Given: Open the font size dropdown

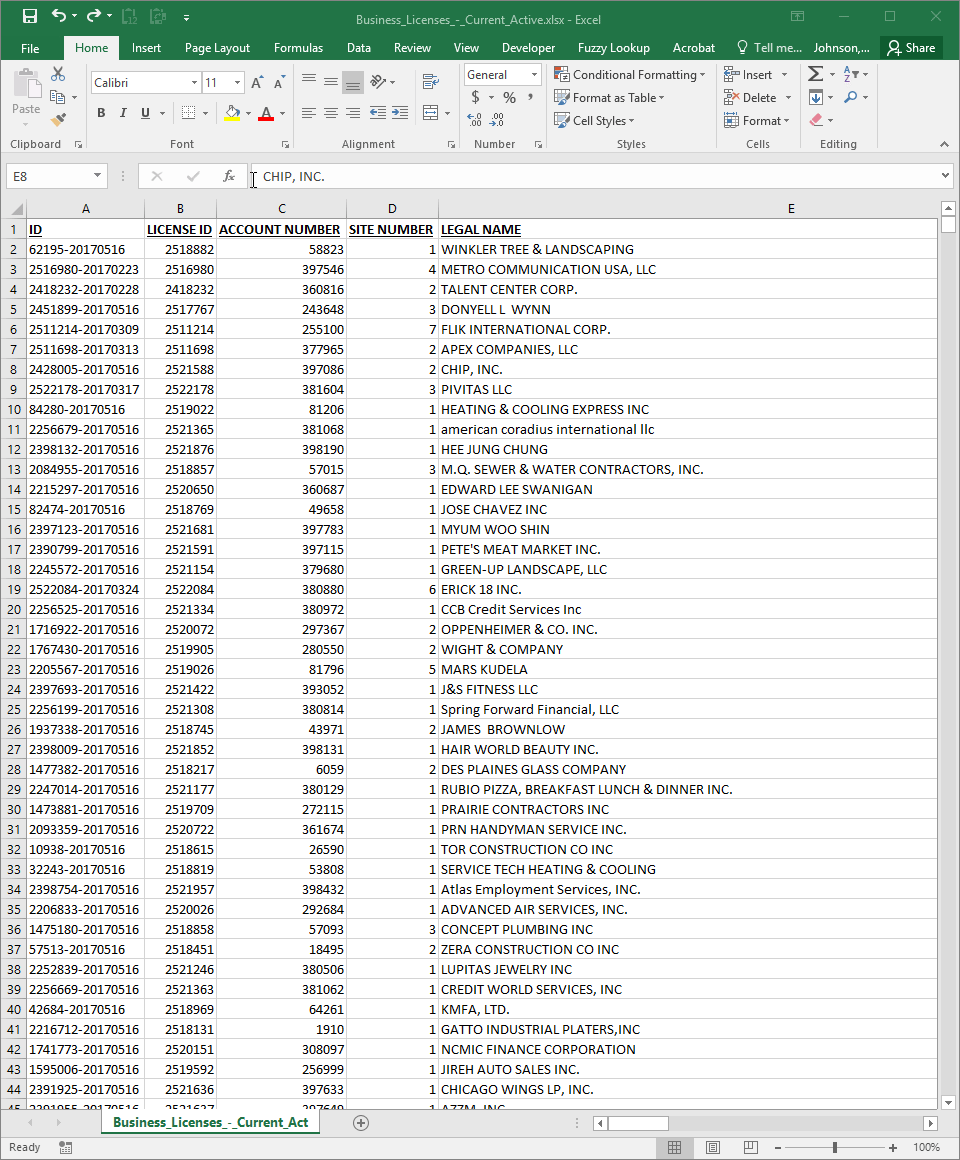Looking at the screenshot, I should click(x=237, y=83).
